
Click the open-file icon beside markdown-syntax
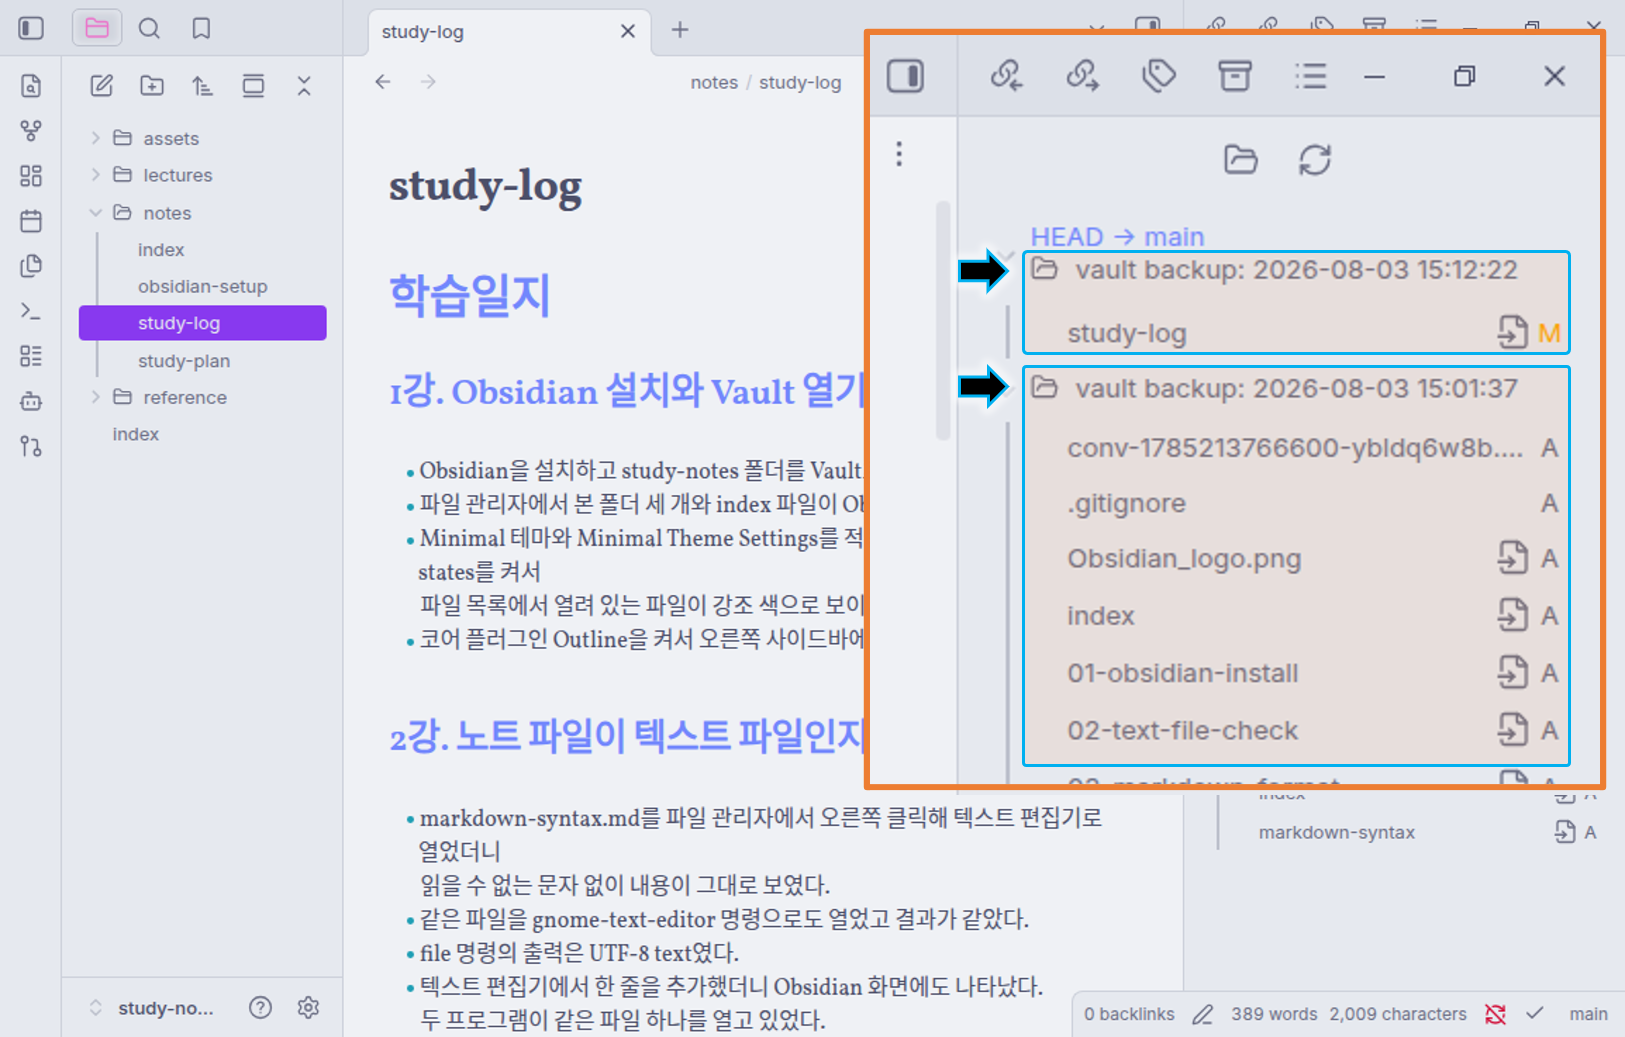point(1565,832)
